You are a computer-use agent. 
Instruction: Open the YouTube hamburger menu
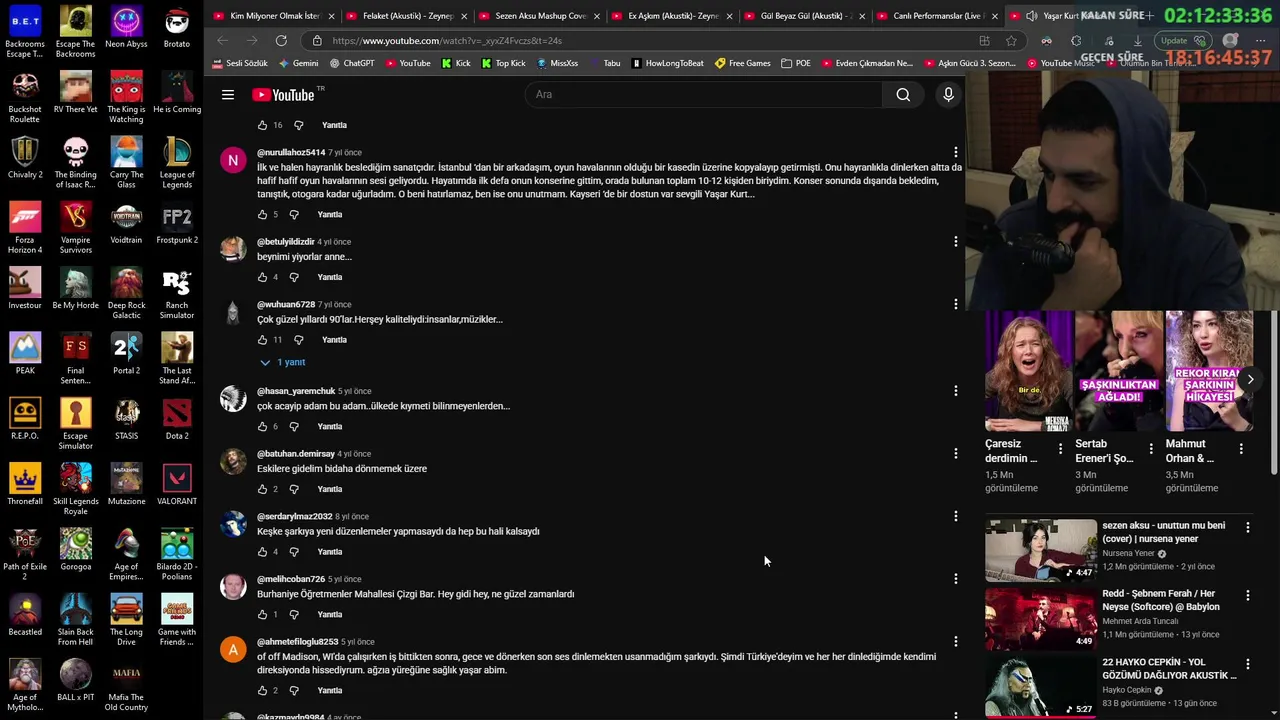tap(228, 95)
